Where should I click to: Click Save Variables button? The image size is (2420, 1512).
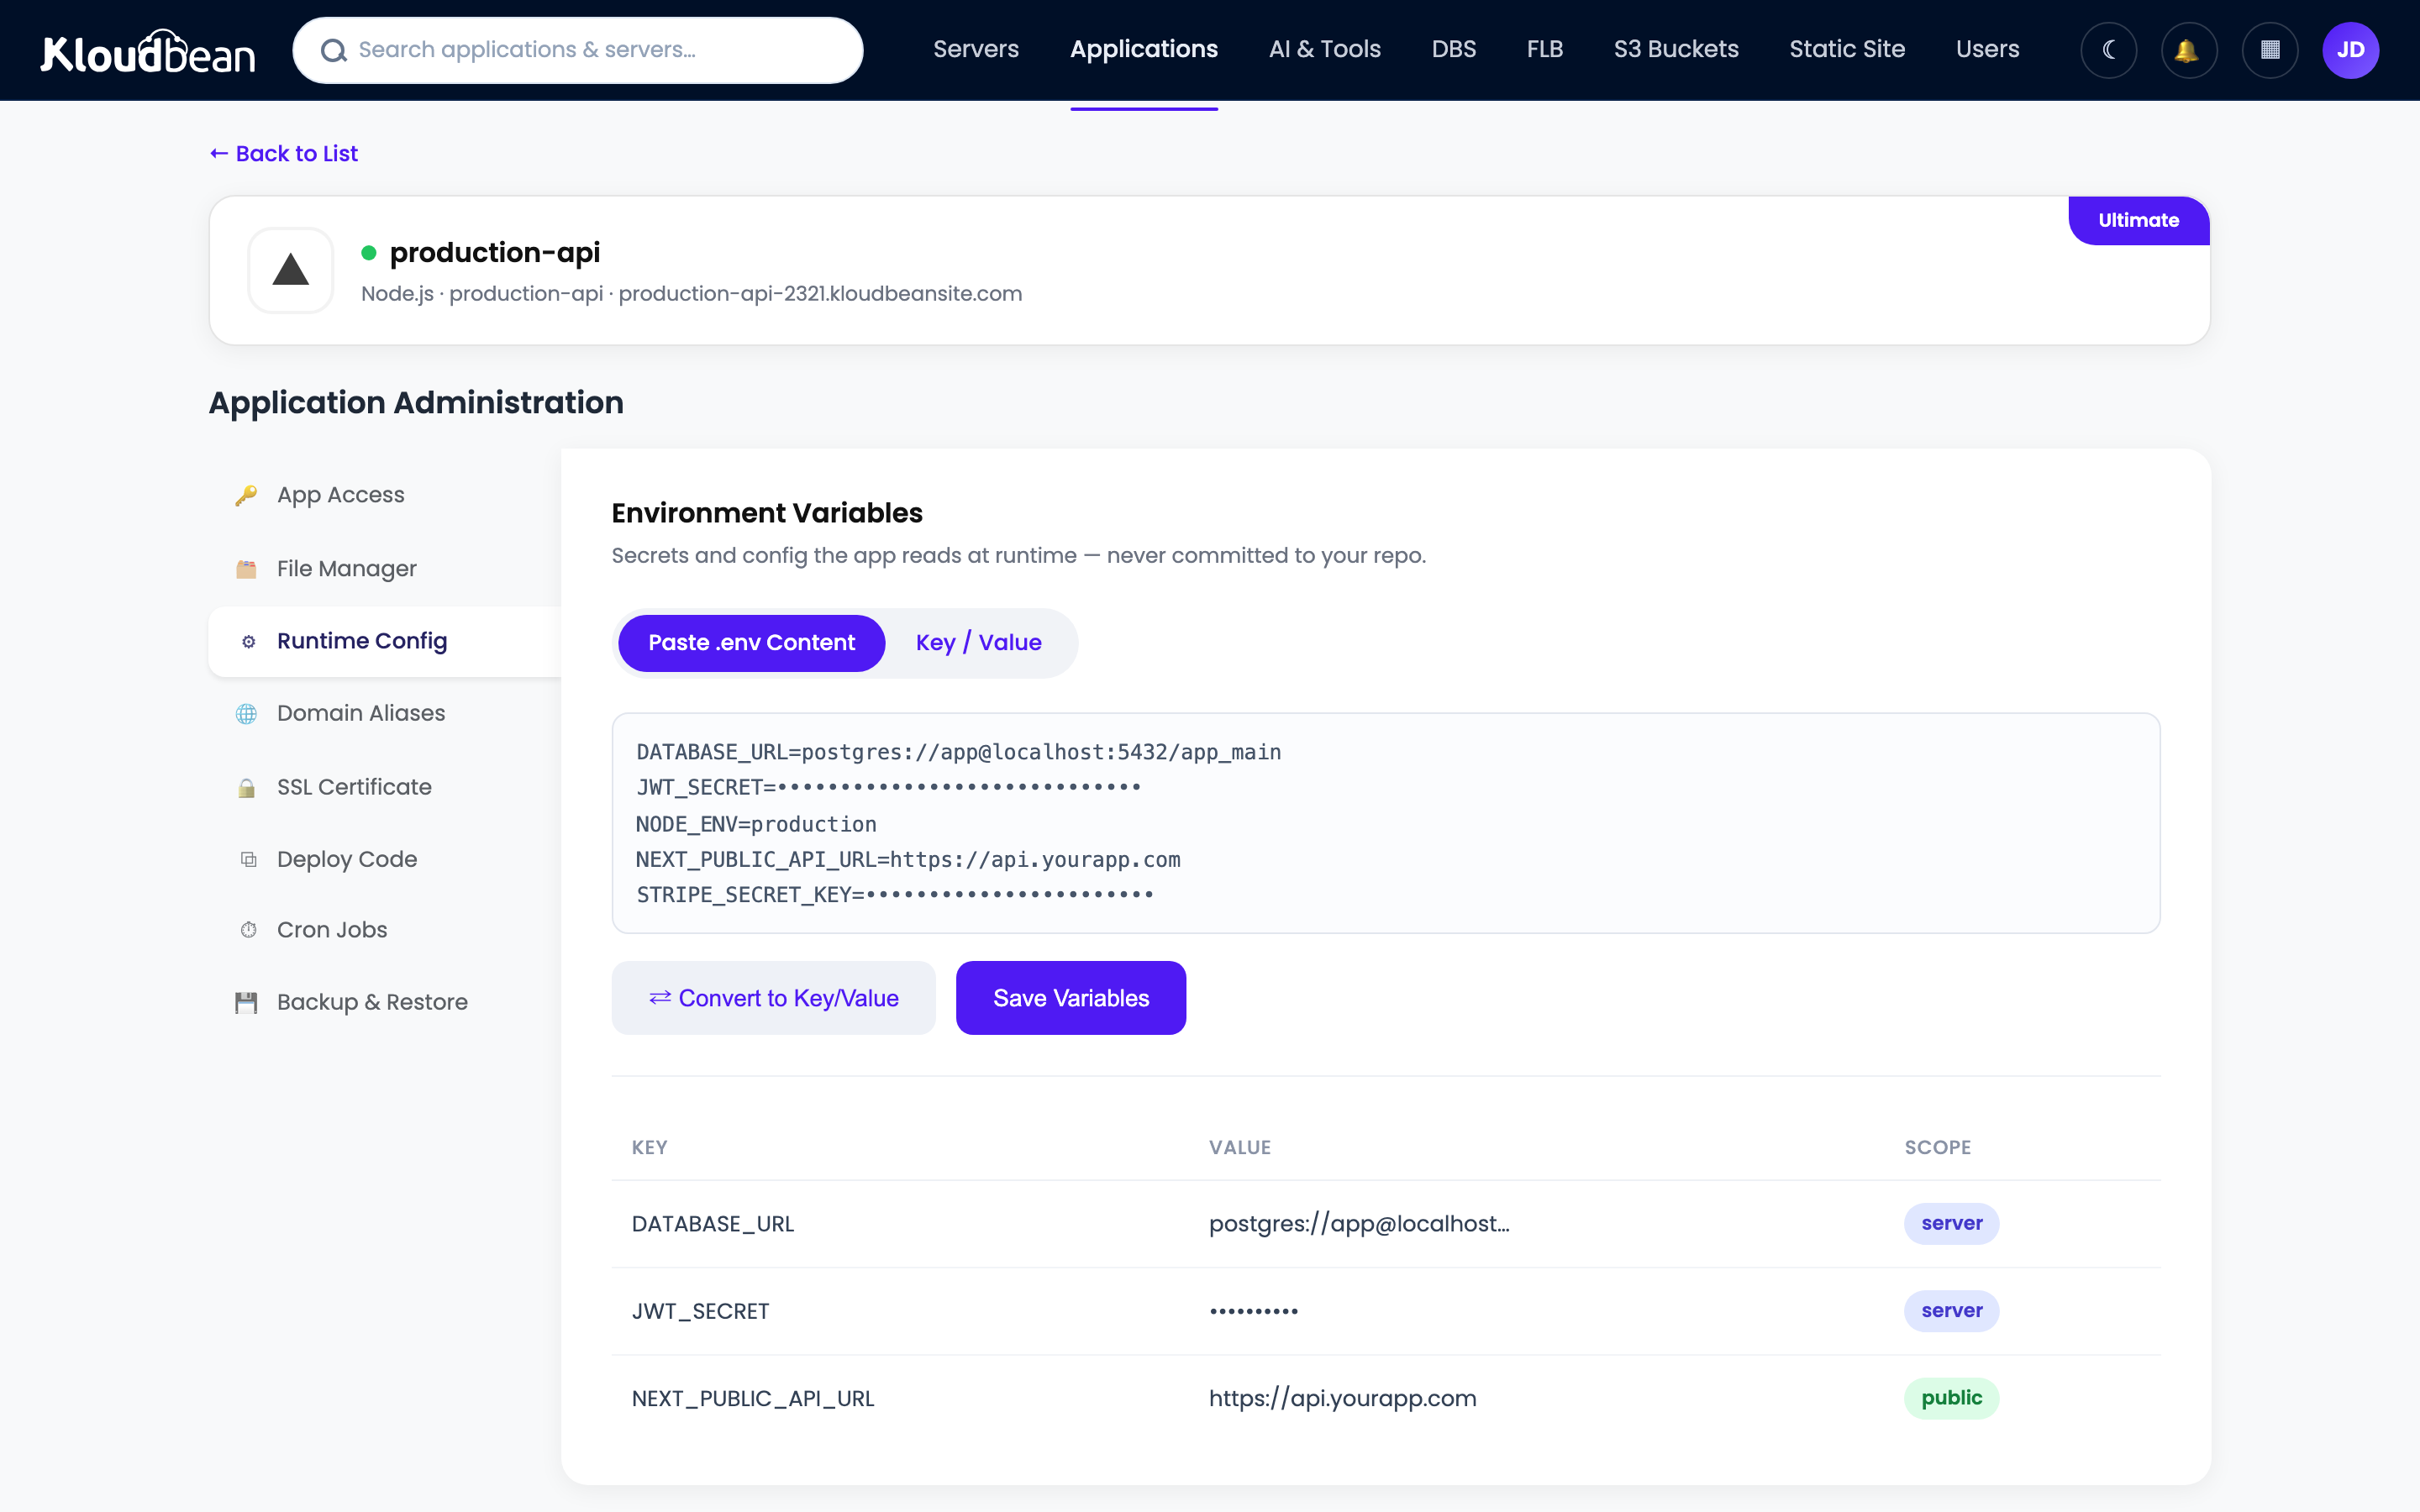coord(1070,998)
